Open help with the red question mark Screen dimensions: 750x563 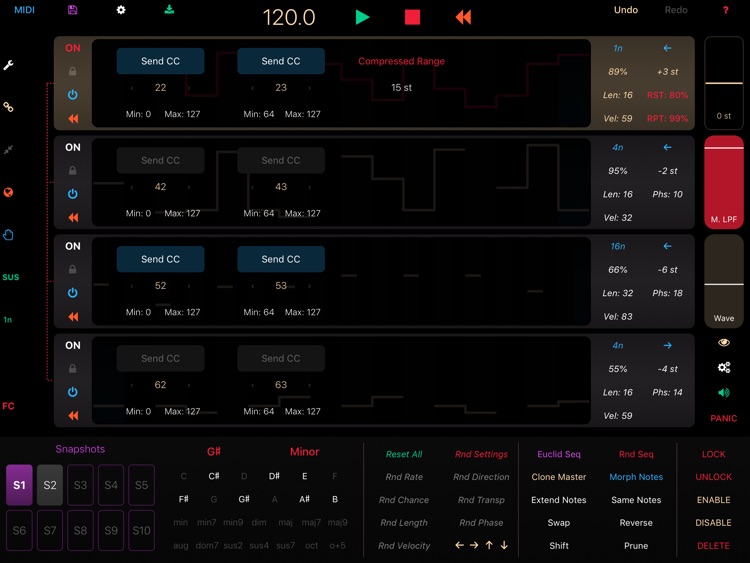pyautogui.click(x=726, y=10)
